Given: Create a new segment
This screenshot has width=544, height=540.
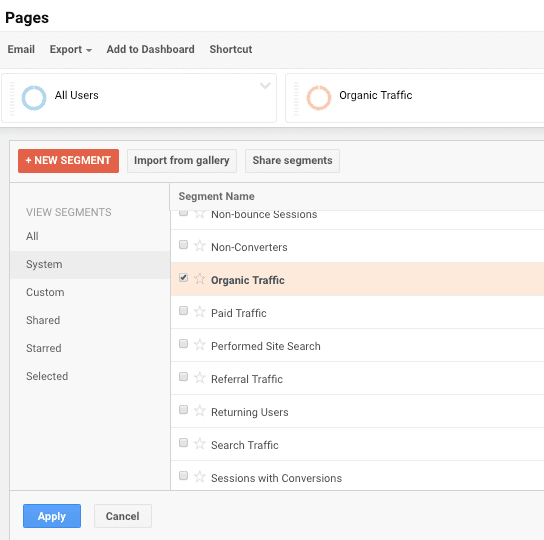Looking at the screenshot, I should point(68,161).
